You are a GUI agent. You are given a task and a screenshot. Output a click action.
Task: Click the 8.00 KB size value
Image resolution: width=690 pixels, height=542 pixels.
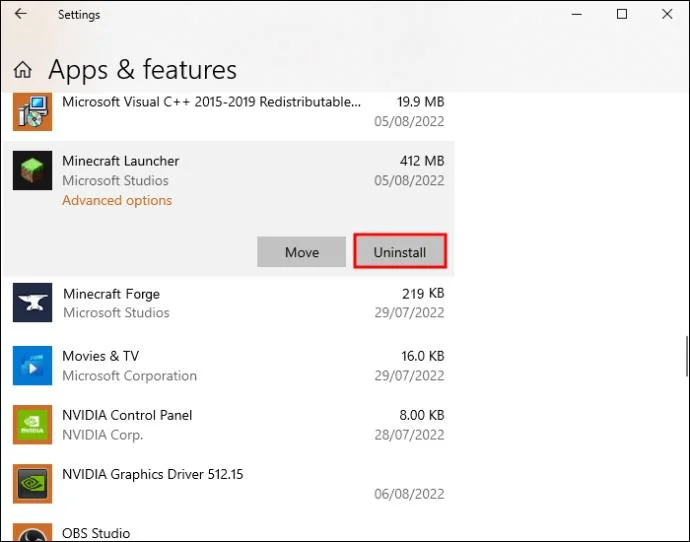422,415
